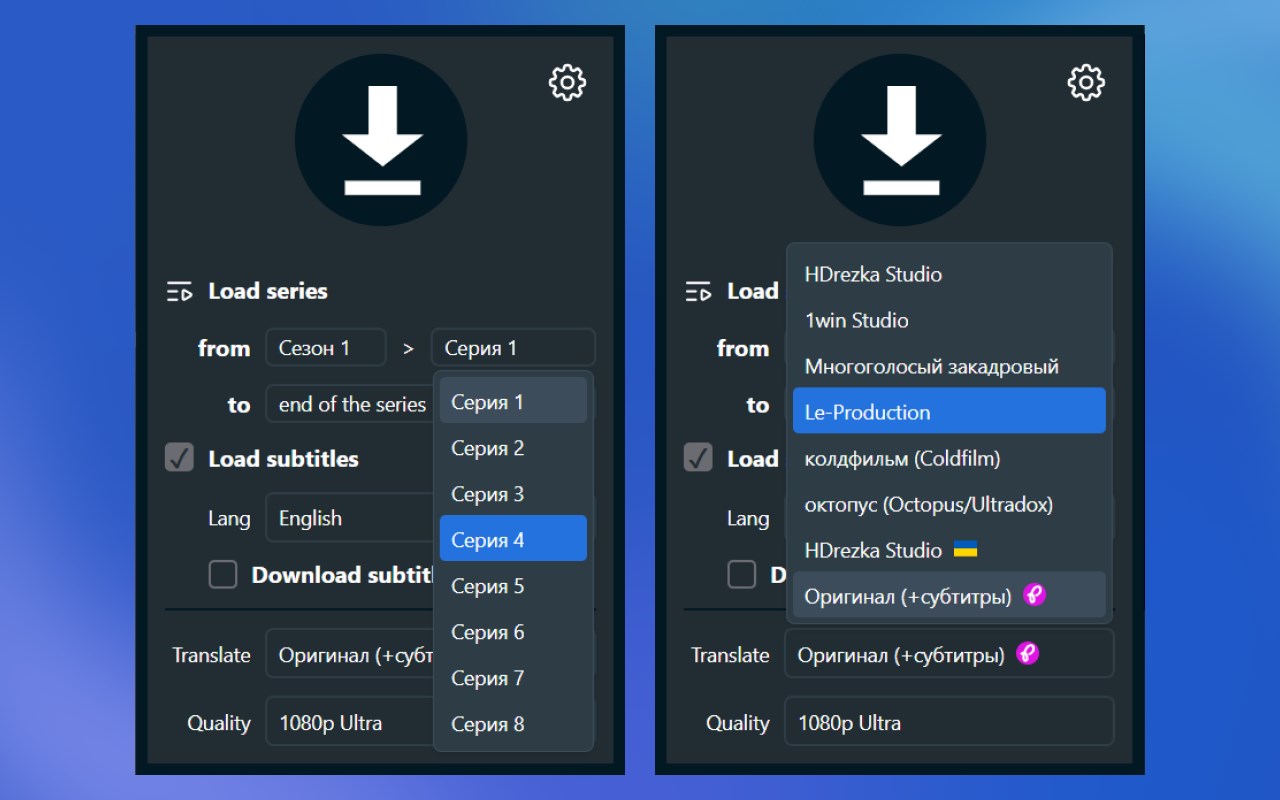1280x800 pixels.
Task: Open settings gear in left panel
Action: point(567,82)
